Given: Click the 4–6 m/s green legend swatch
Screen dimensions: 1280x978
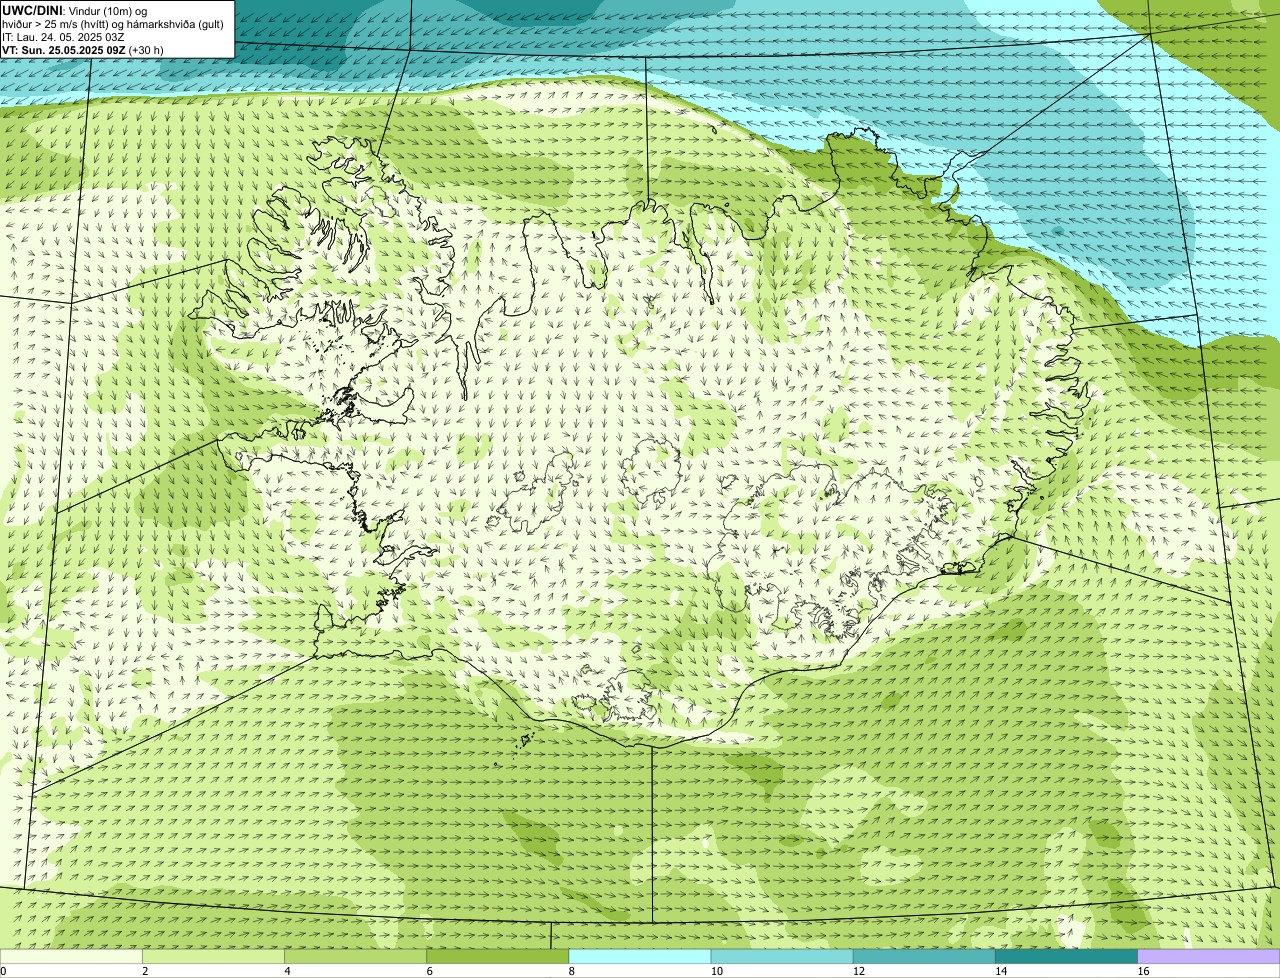Looking at the screenshot, I should [x=355, y=956].
